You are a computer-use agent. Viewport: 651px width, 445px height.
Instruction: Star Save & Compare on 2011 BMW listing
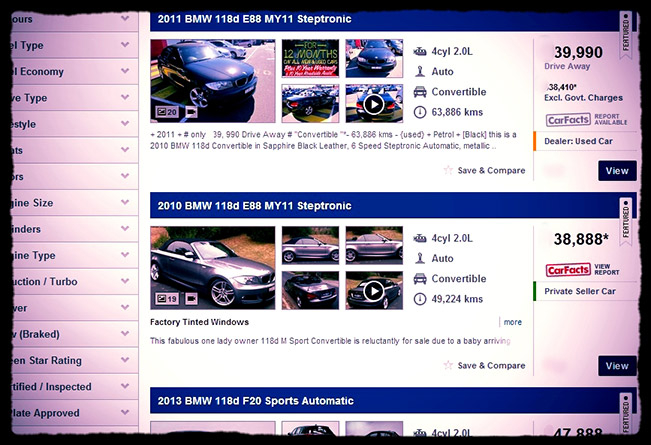(x=448, y=170)
